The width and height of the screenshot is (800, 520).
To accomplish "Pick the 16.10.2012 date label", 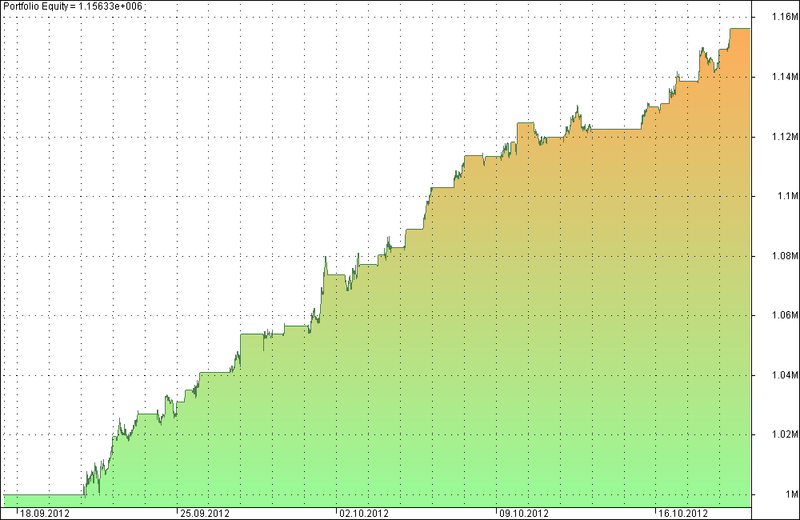I will 684,512.
